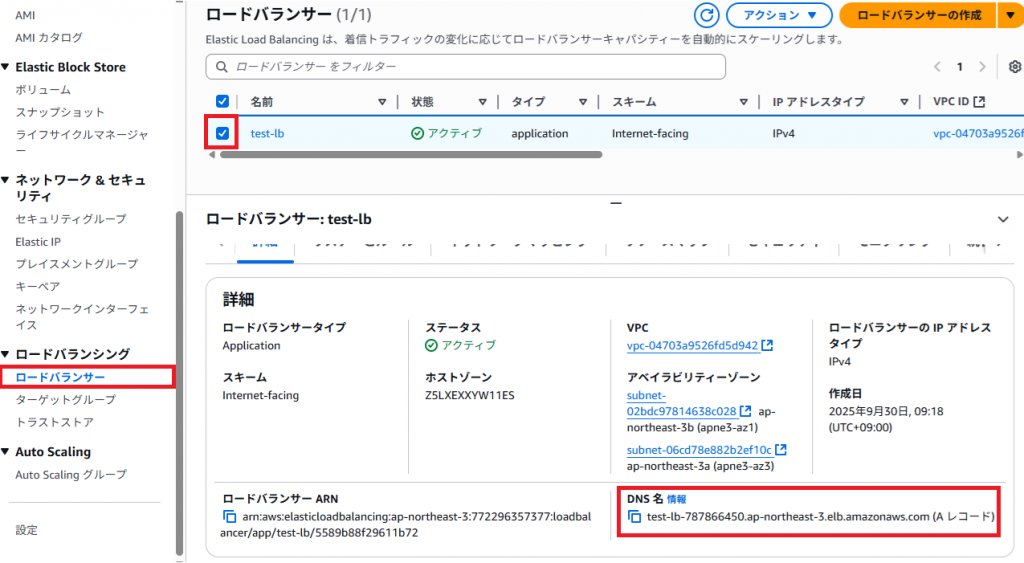Click the ロードバランサーの作成 button

tap(917, 15)
